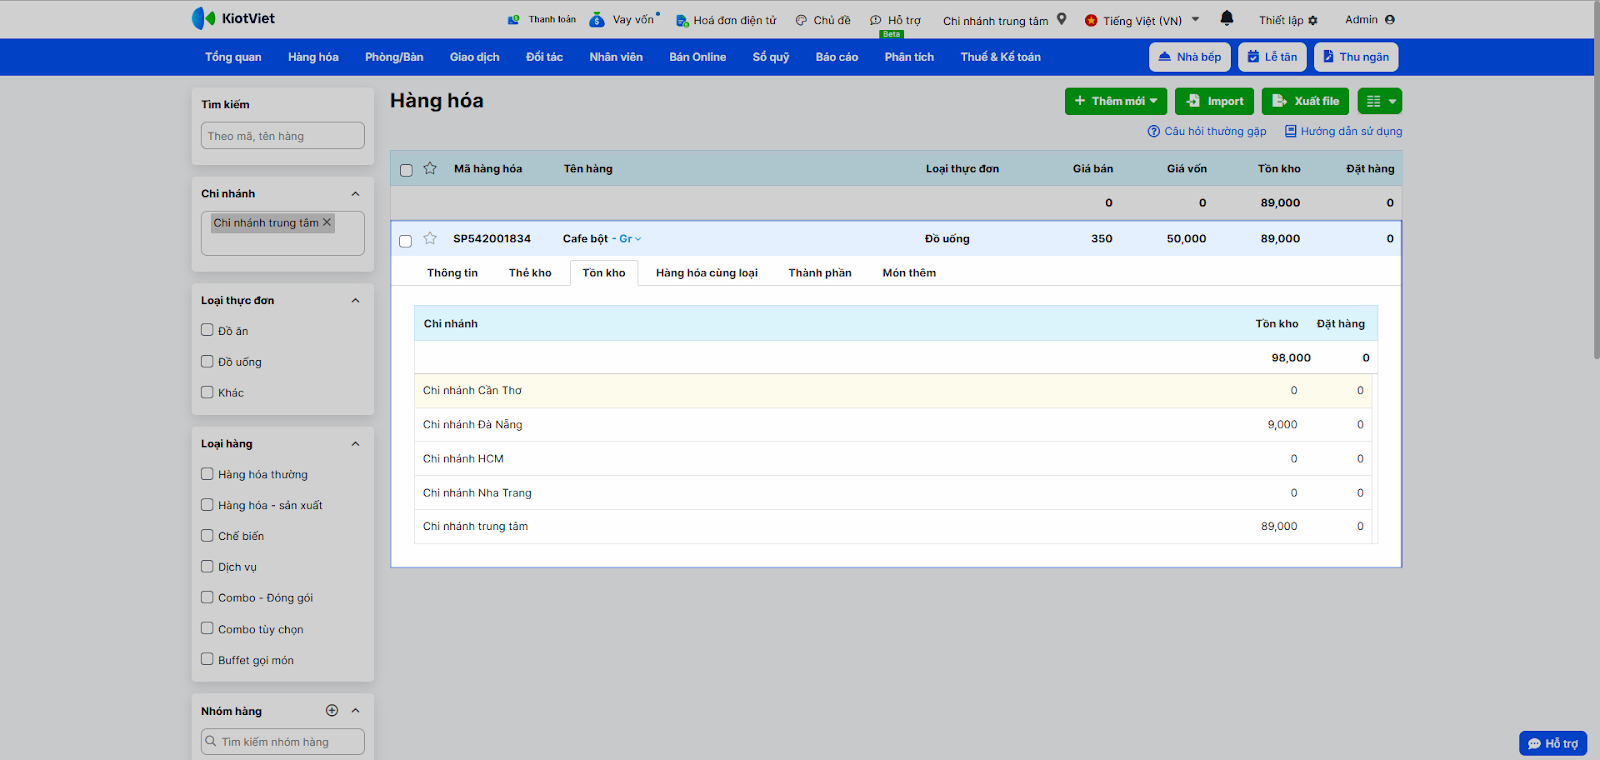Open notifications bell icon
Screen dimensions: 1600x760
pyautogui.click(x=1227, y=18)
